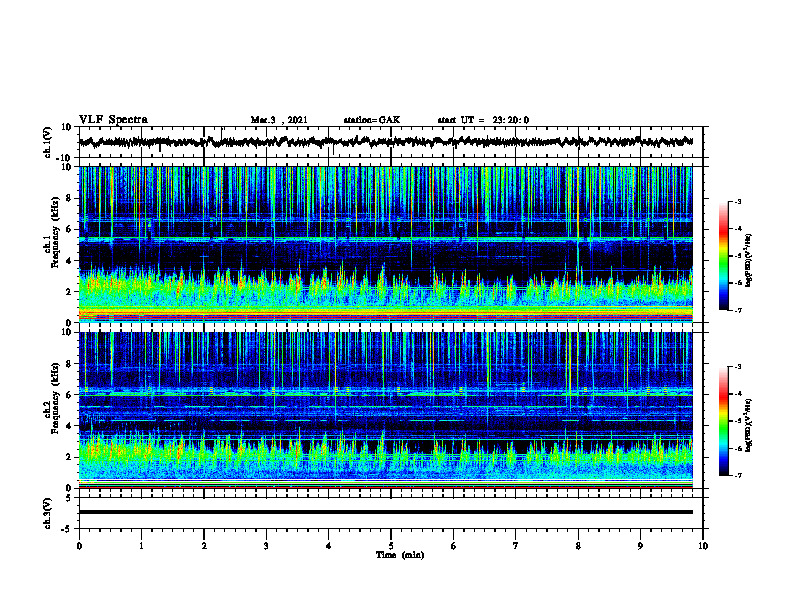Click the "-4" label on ch.2 colorbar

pos(737,394)
